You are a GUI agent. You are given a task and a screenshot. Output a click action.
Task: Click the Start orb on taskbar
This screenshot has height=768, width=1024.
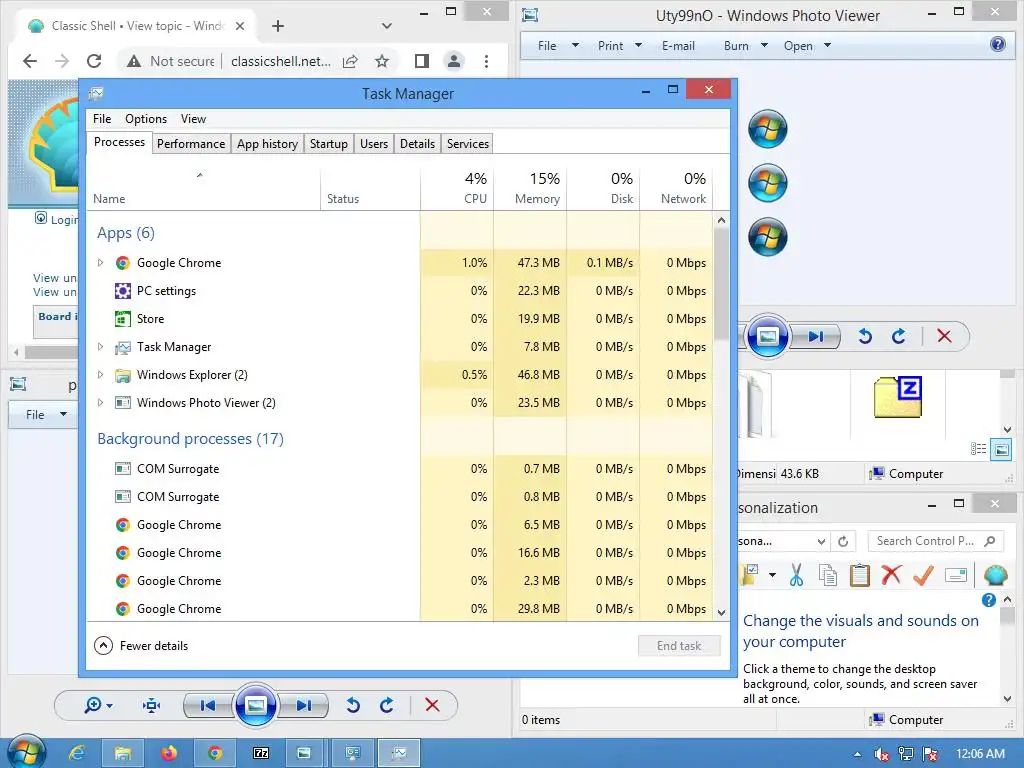click(26, 752)
